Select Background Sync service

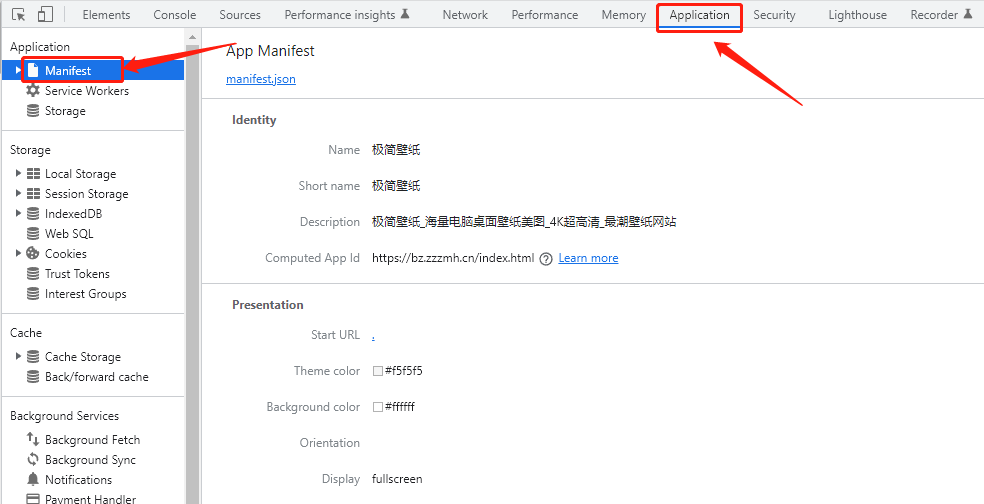pos(90,460)
